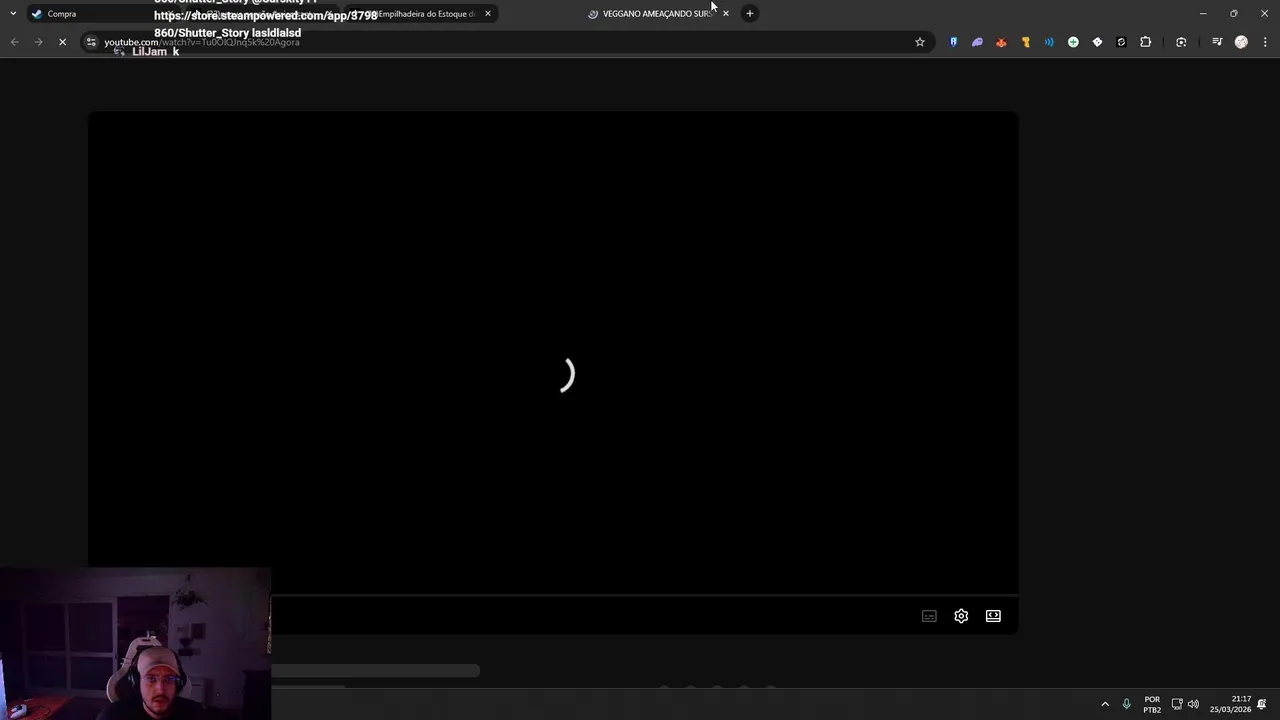The image size is (1280, 720).
Task: Go back to previous page
Action: (x=14, y=42)
